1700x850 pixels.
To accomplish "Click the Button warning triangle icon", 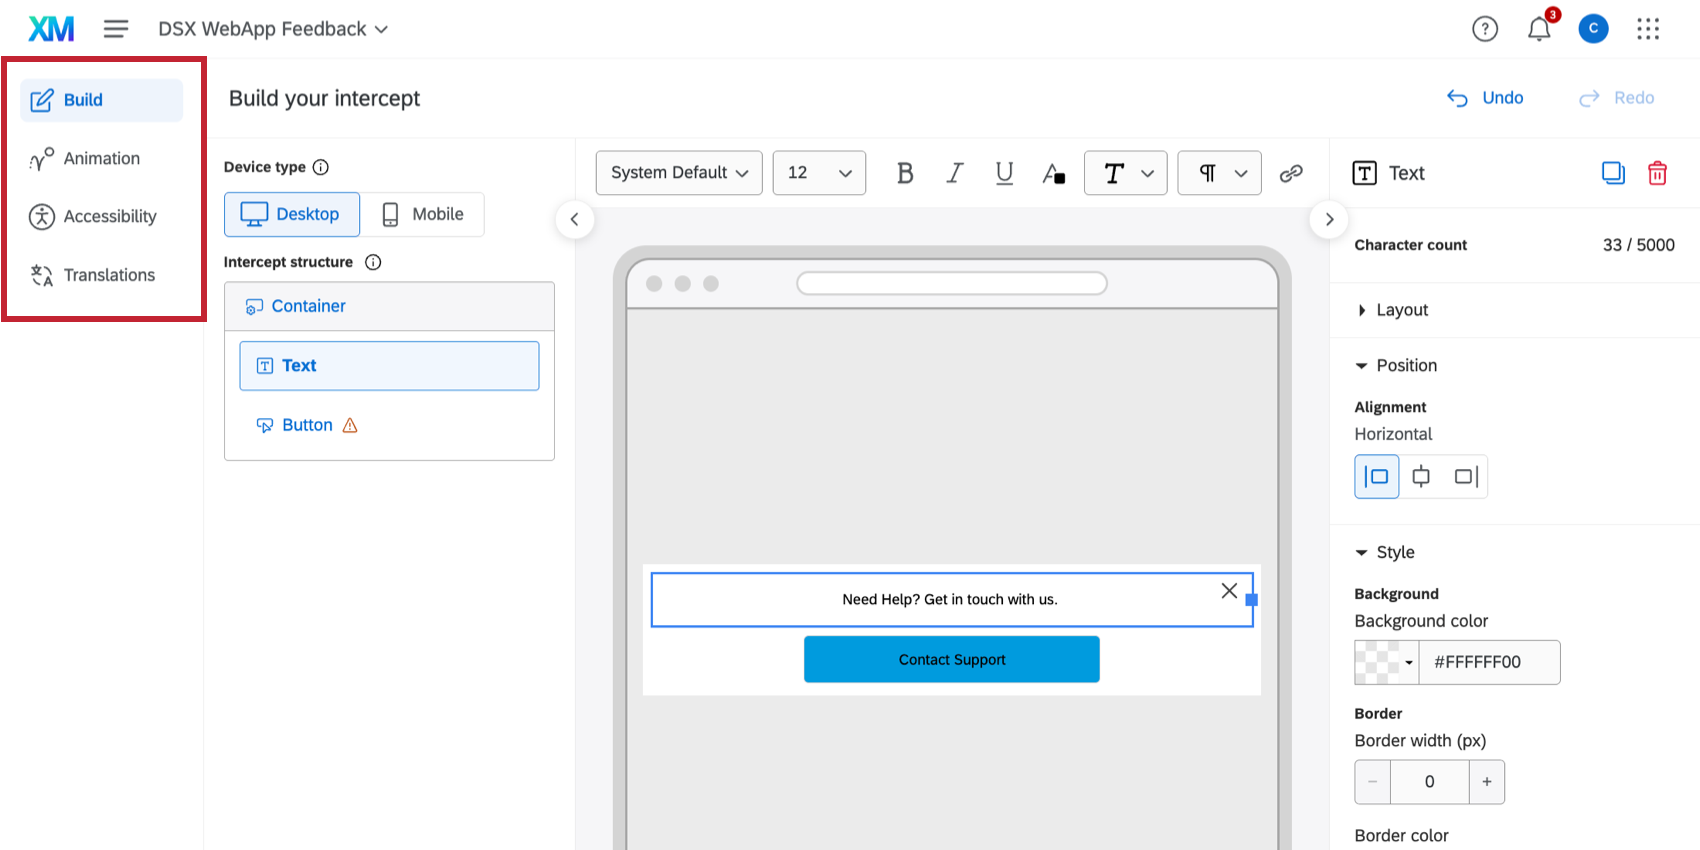I will click(x=350, y=425).
